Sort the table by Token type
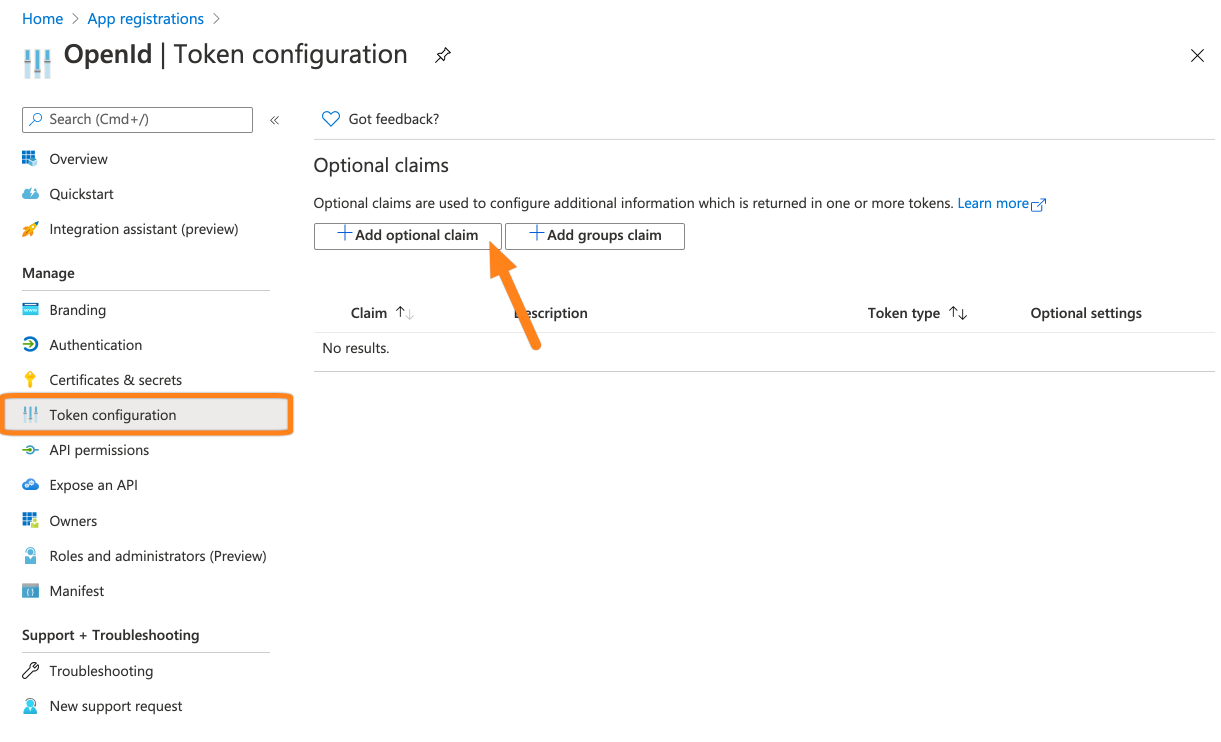1221x742 pixels. click(957, 313)
